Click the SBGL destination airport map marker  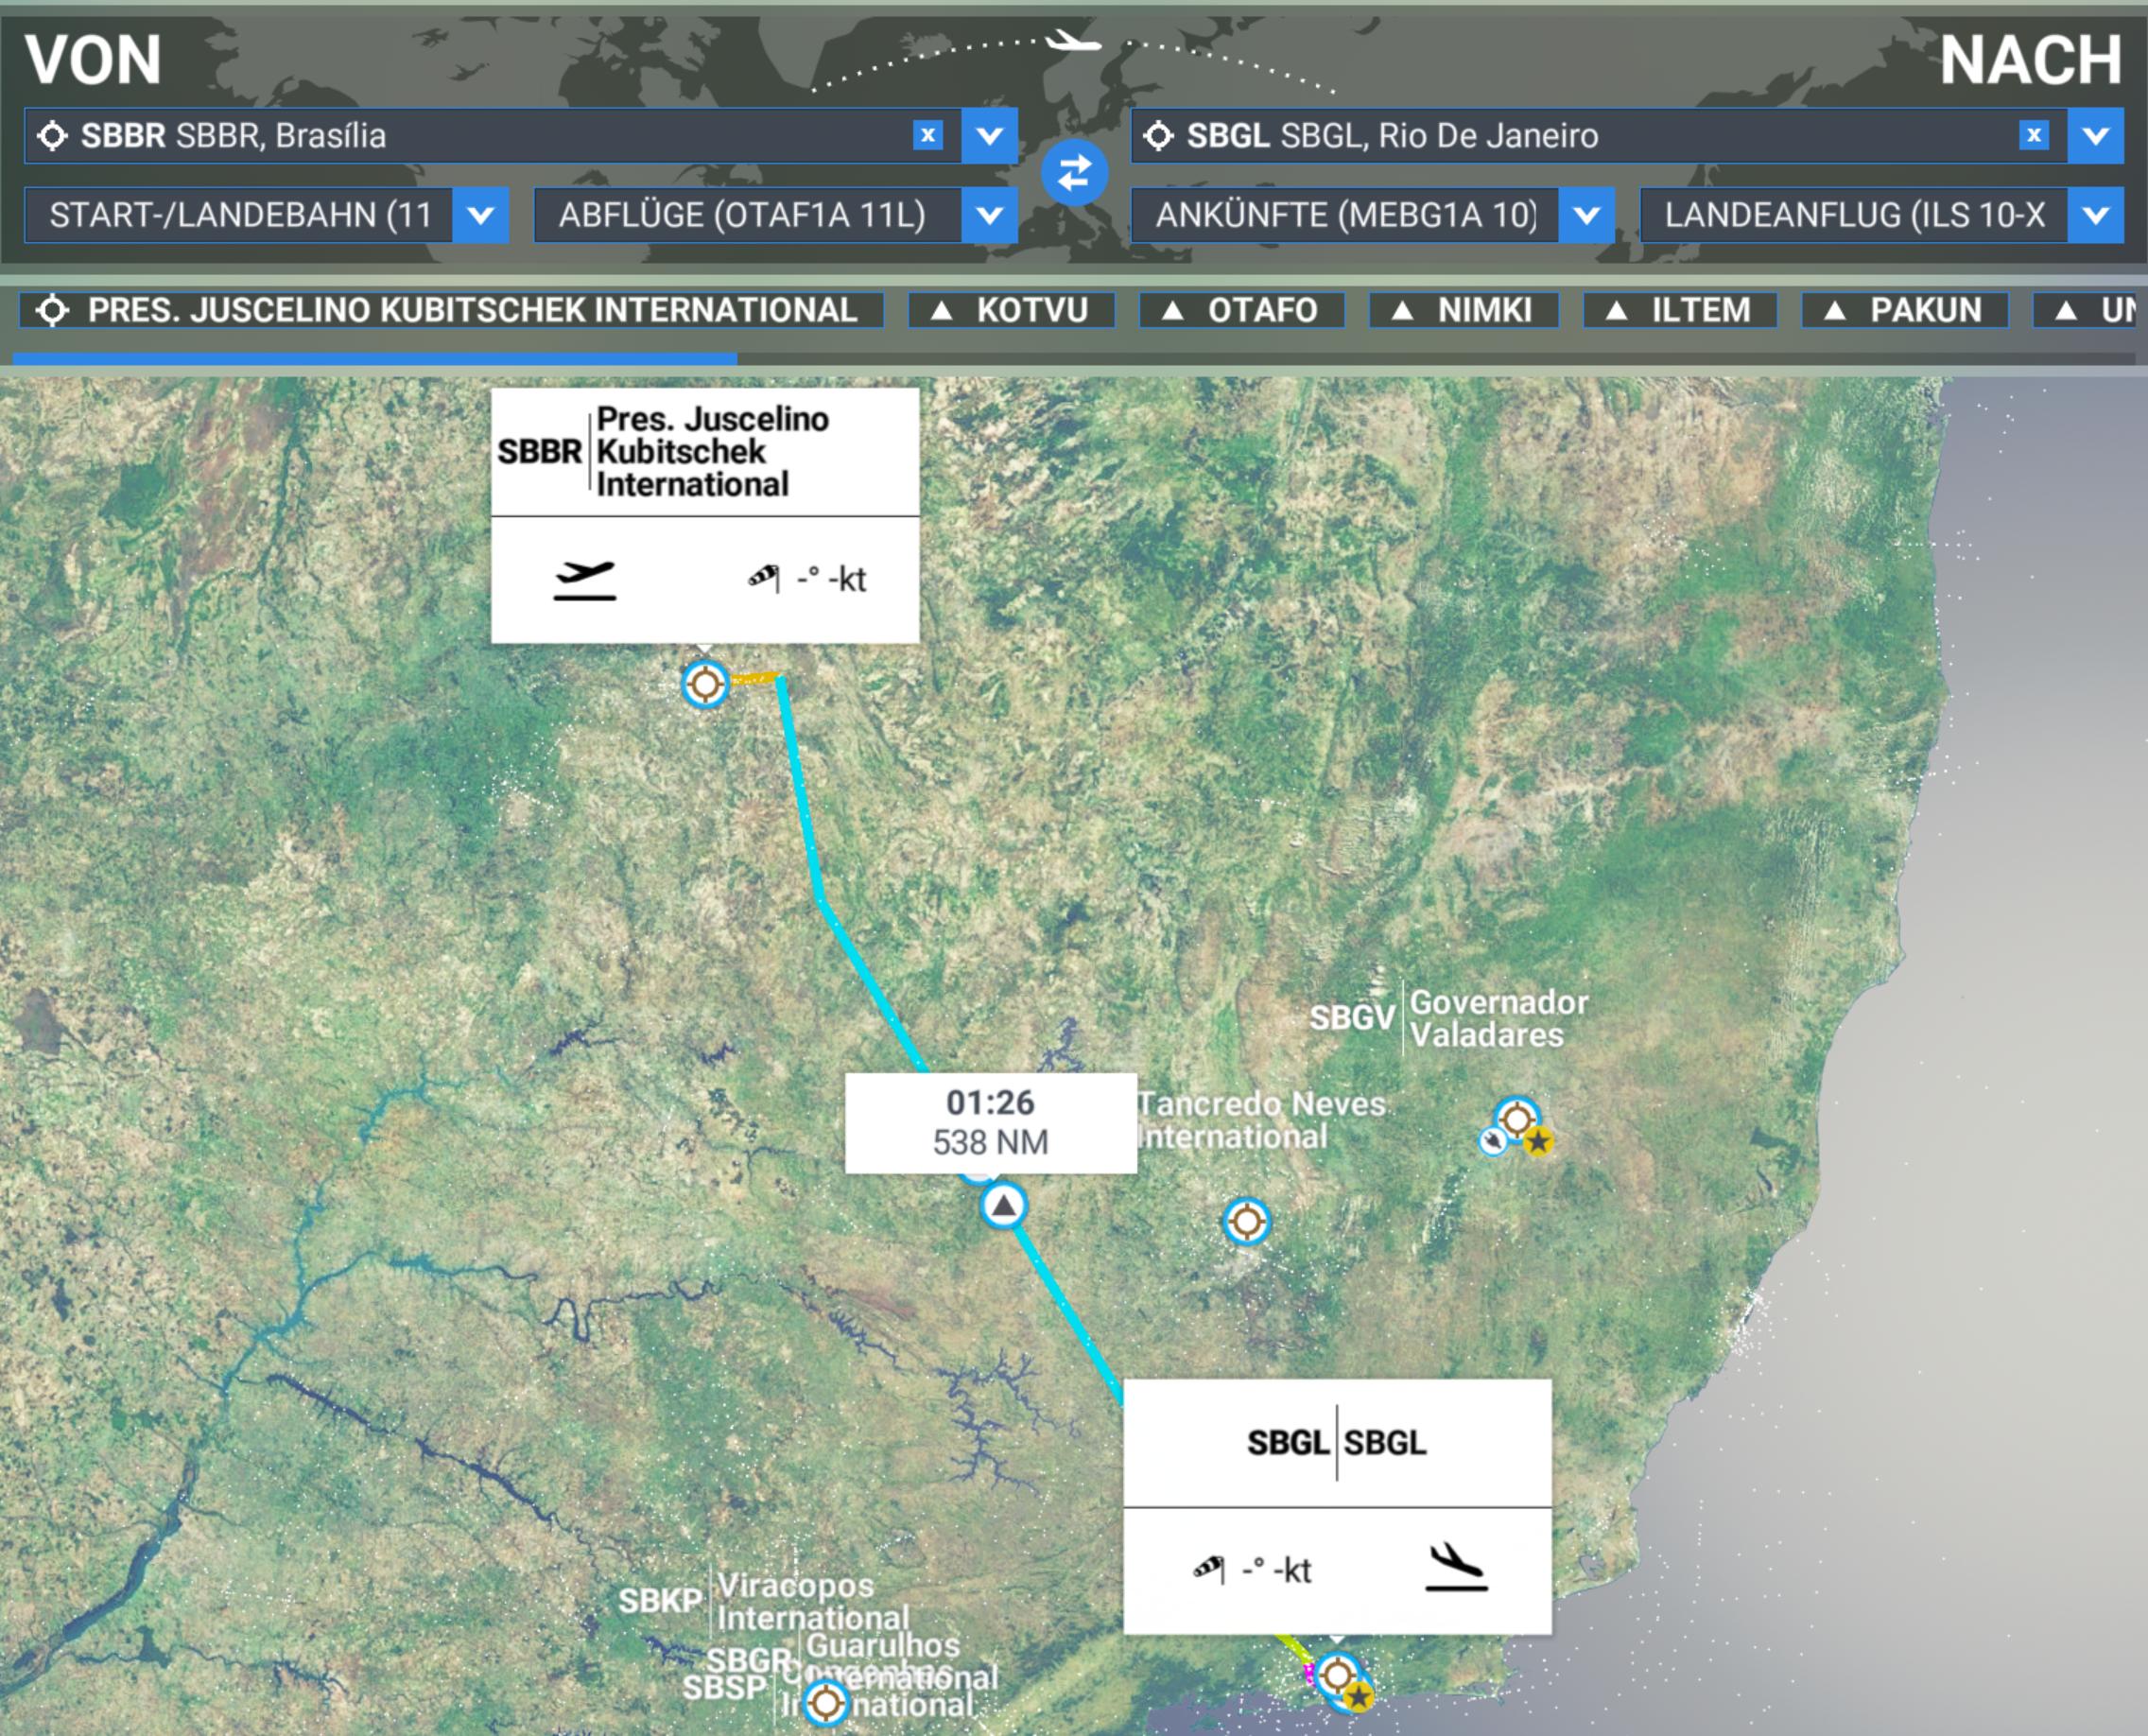click(x=1337, y=1674)
